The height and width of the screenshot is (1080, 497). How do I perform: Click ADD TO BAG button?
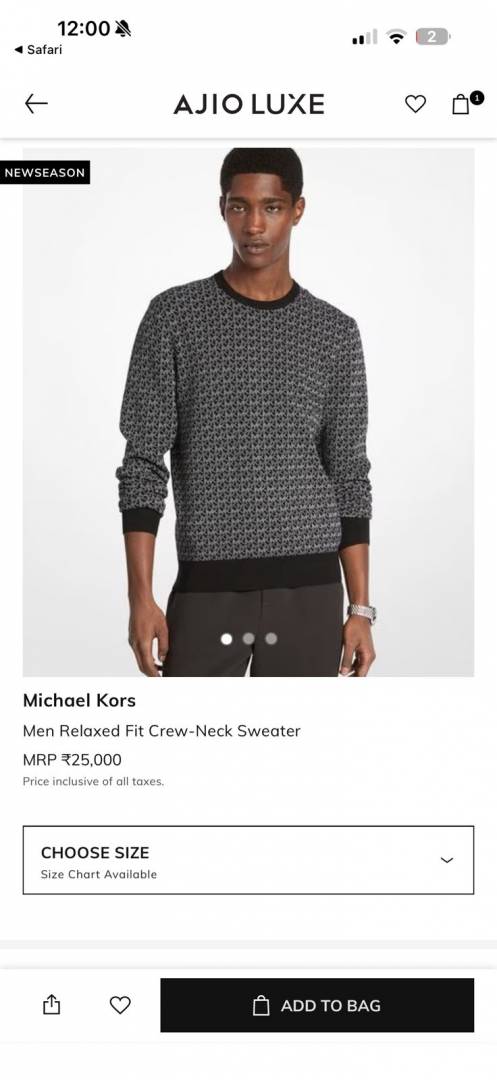click(x=317, y=1005)
